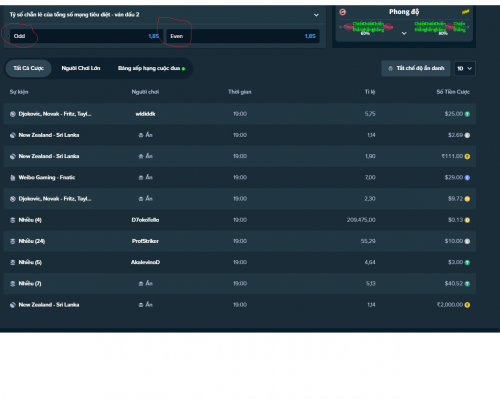Image resolution: width=500 pixels, height=399 pixels.
Task: Click cricket icon in New Zealand row with ₹2,000.00 stake
Action: tap(13, 305)
